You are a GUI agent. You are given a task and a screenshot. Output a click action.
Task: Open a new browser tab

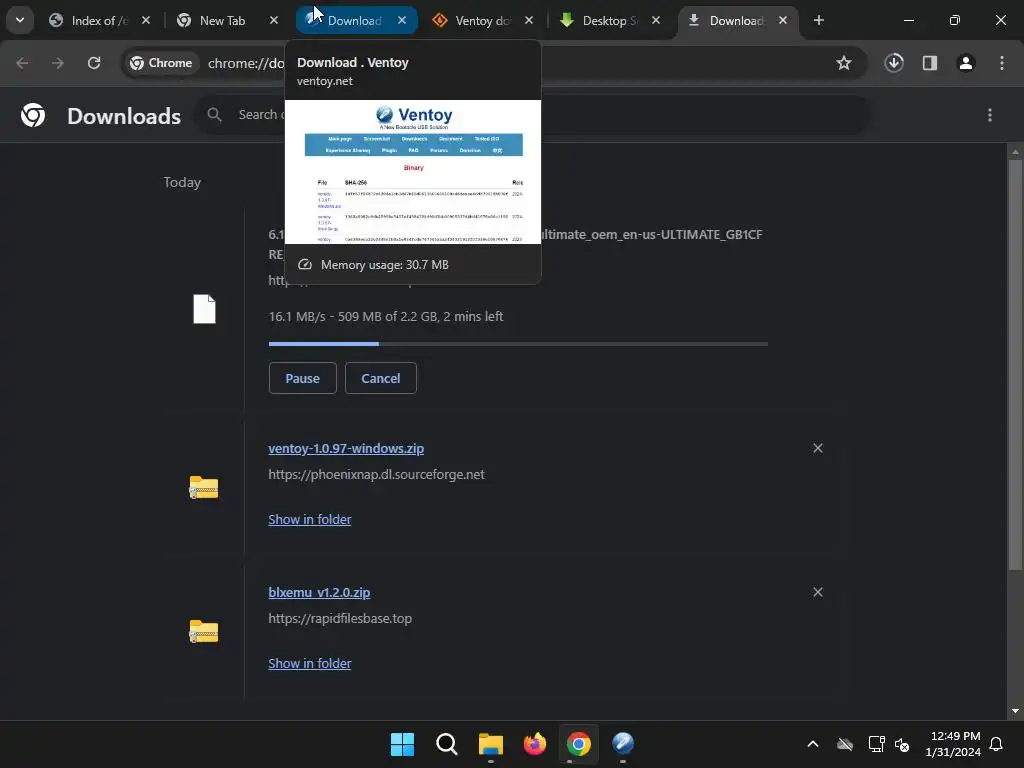coord(819,20)
